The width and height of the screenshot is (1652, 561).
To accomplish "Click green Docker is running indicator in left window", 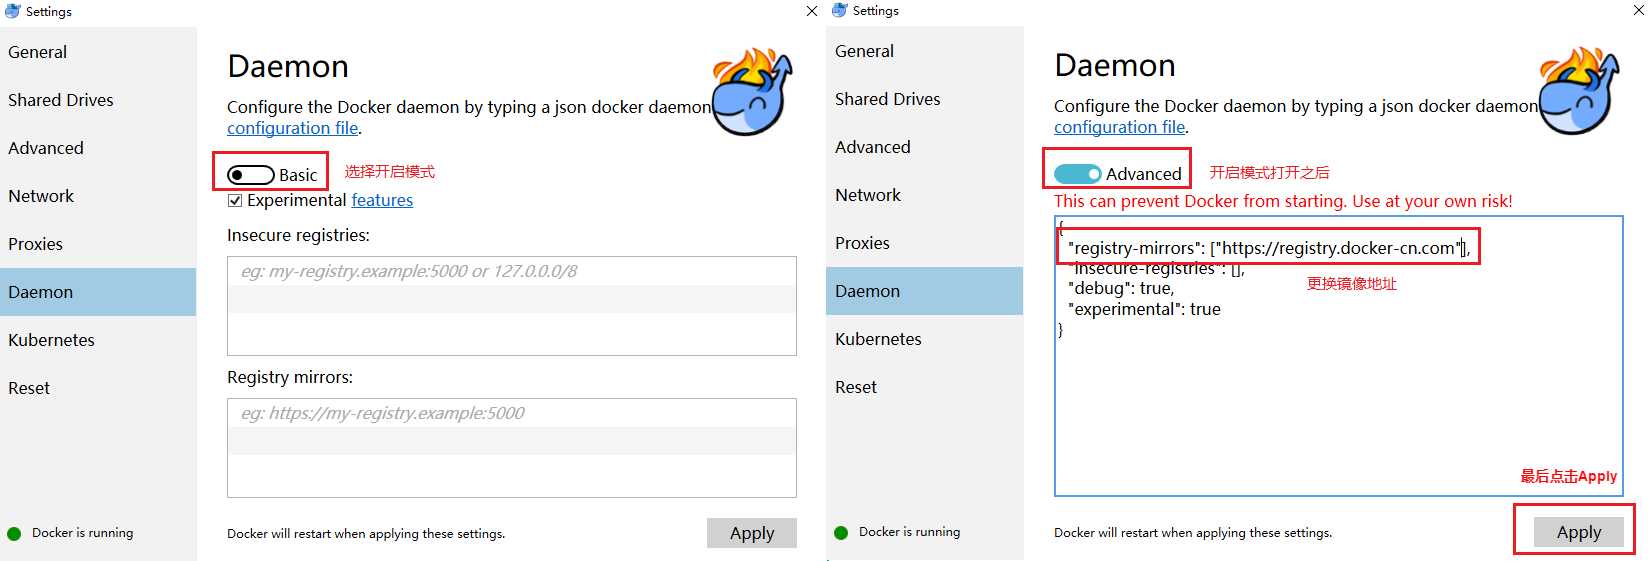I will (x=14, y=534).
